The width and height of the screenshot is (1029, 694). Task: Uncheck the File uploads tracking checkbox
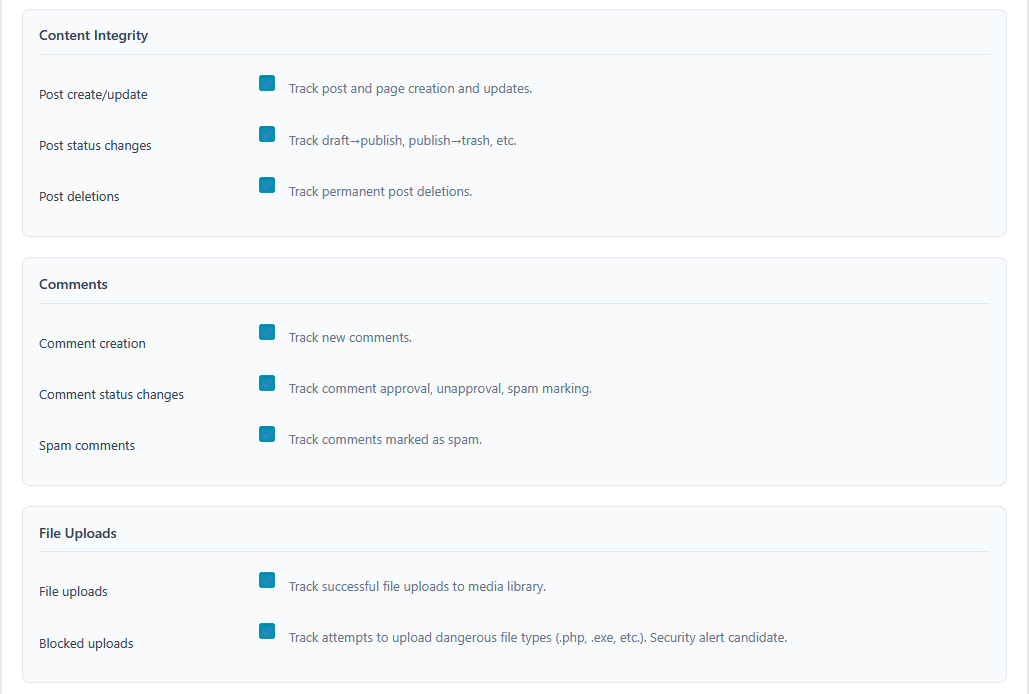[267, 579]
